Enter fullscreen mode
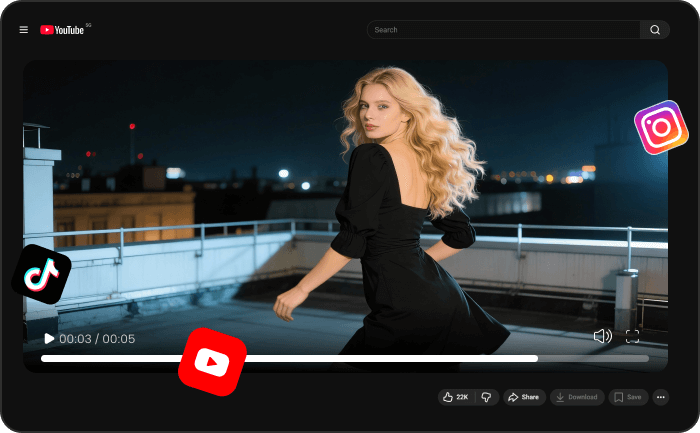Screen dimensions: 700x433 (633, 337)
